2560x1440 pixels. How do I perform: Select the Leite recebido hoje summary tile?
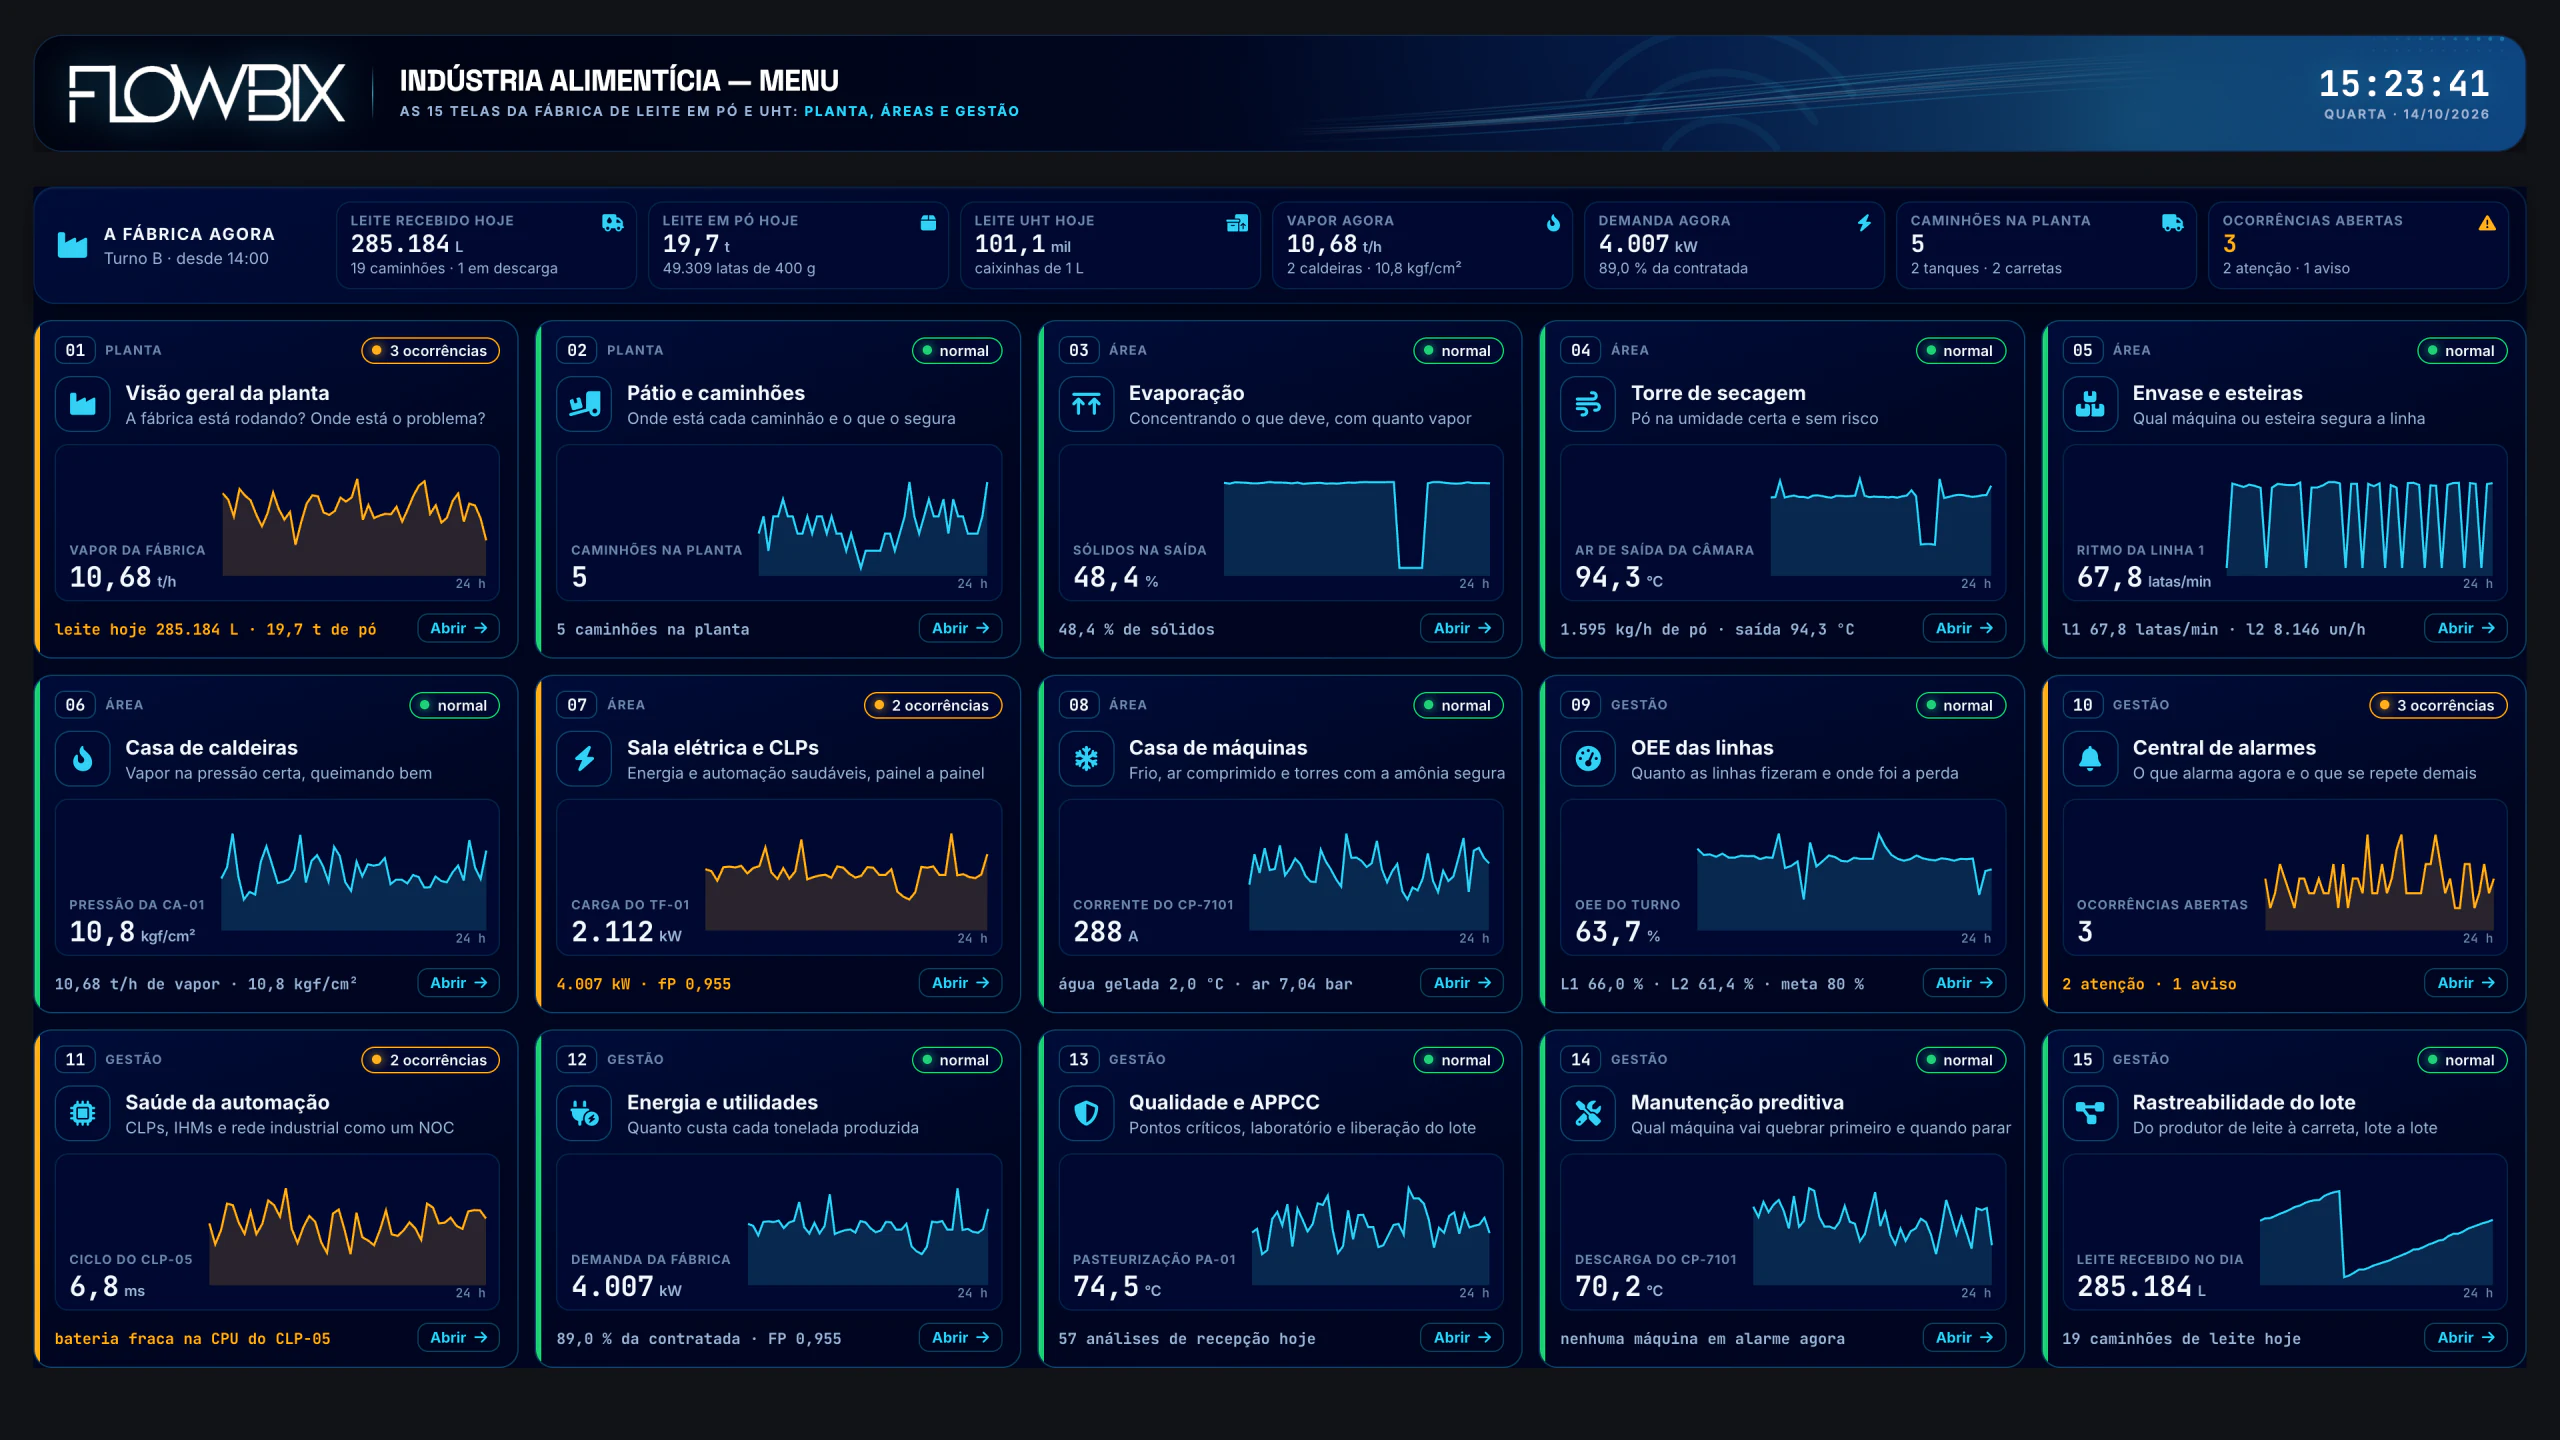(486, 244)
